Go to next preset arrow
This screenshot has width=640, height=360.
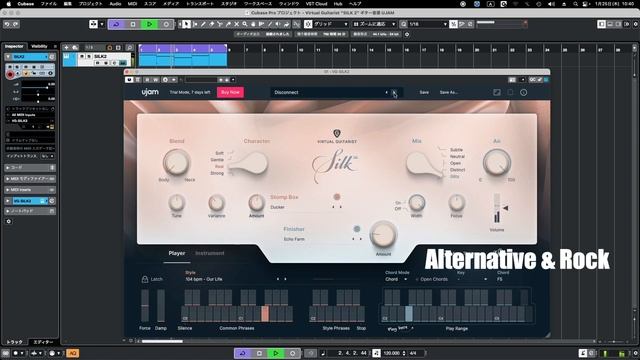[x=394, y=92]
